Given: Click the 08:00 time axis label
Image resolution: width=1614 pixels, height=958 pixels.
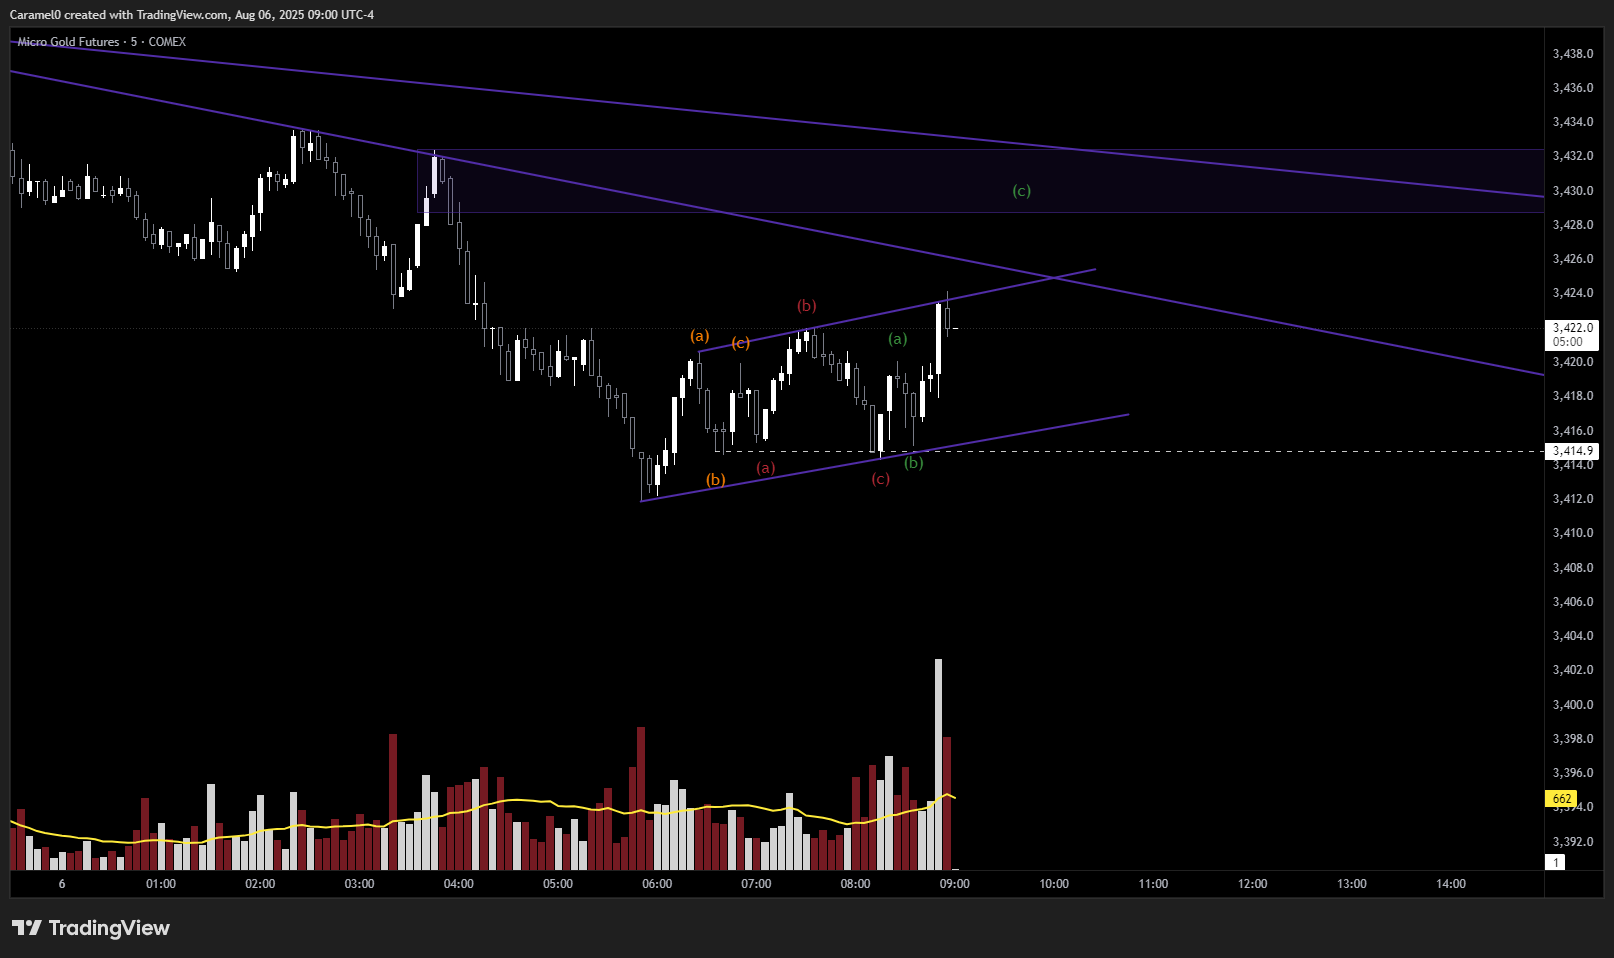Looking at the screenshot, I should (855, 884).
